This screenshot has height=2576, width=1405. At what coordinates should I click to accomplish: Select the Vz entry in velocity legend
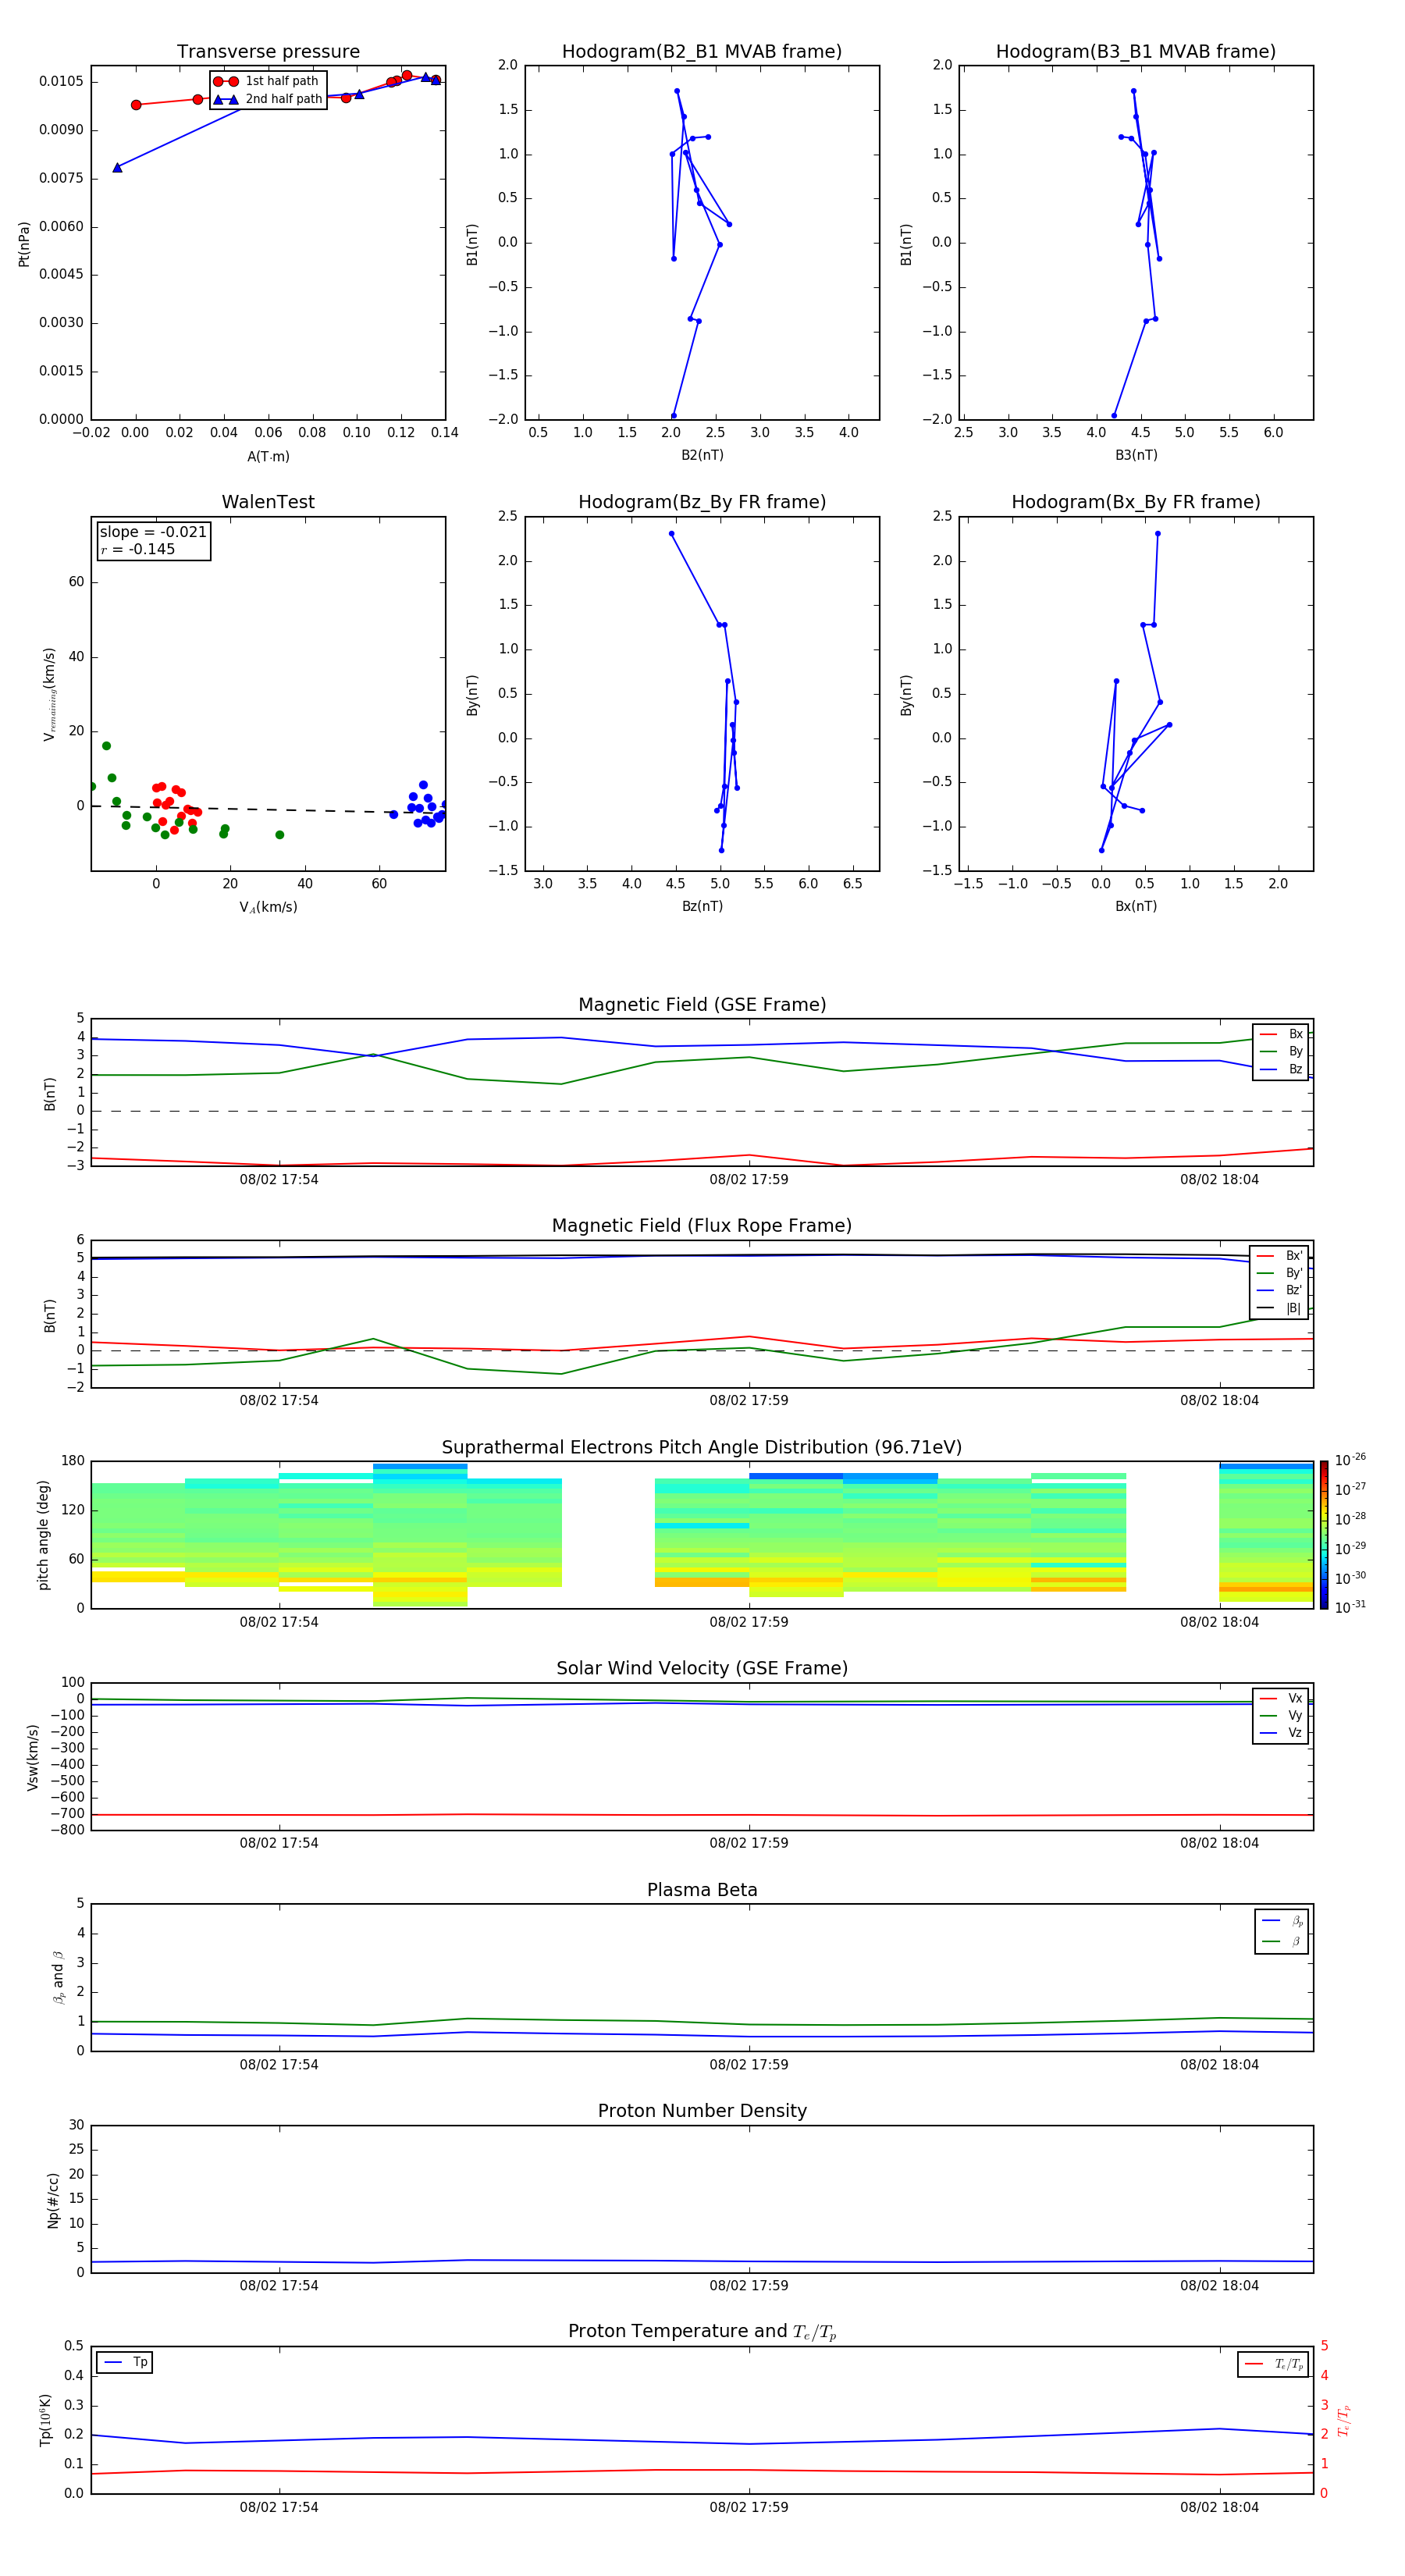click(x=1281, y=1733)
